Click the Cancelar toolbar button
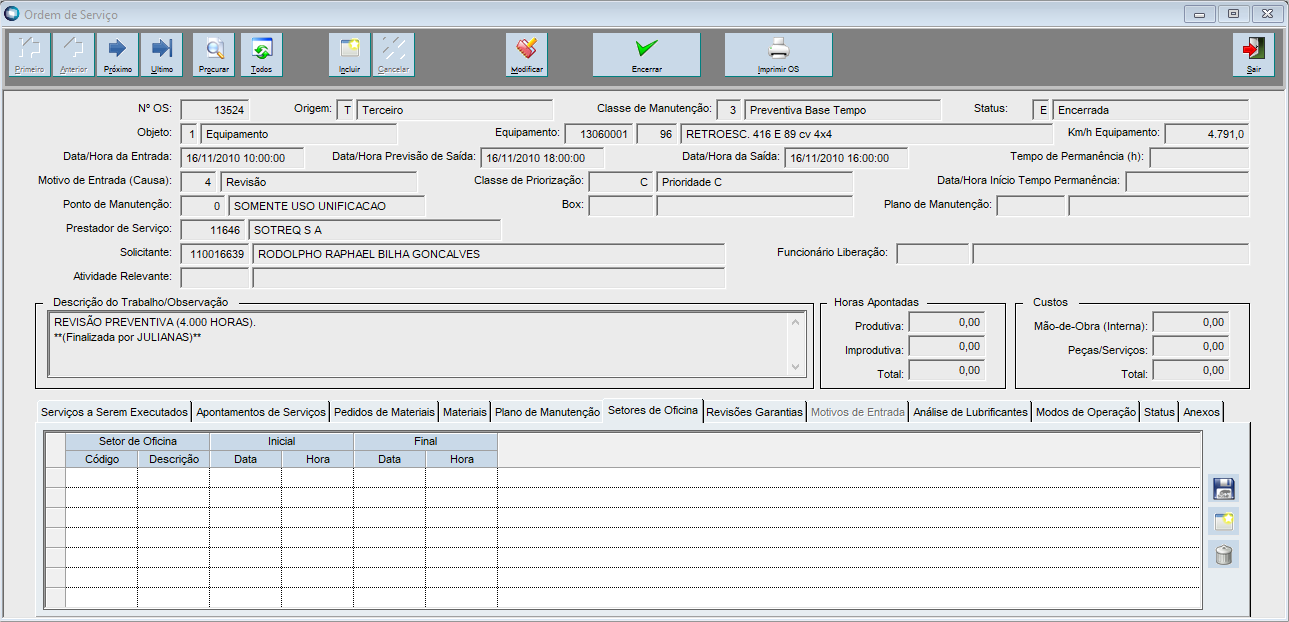1289x622 pixels. pyautogui.click(x=394, y=55)
